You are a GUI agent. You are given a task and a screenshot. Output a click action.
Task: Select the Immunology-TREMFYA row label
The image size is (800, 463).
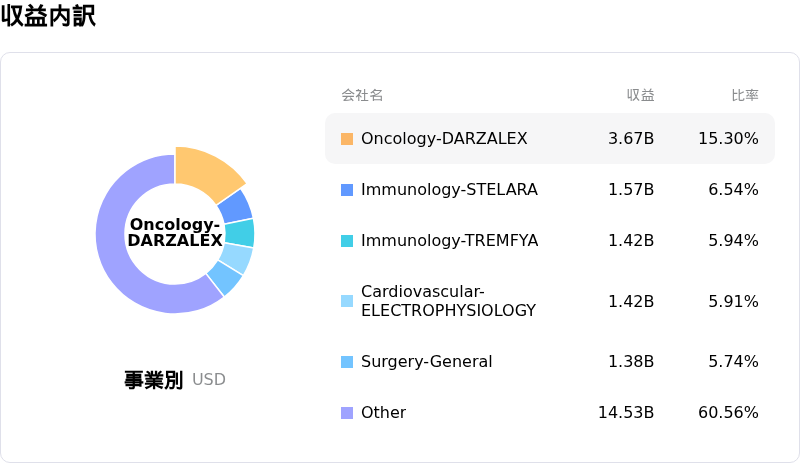pos(449,241)
